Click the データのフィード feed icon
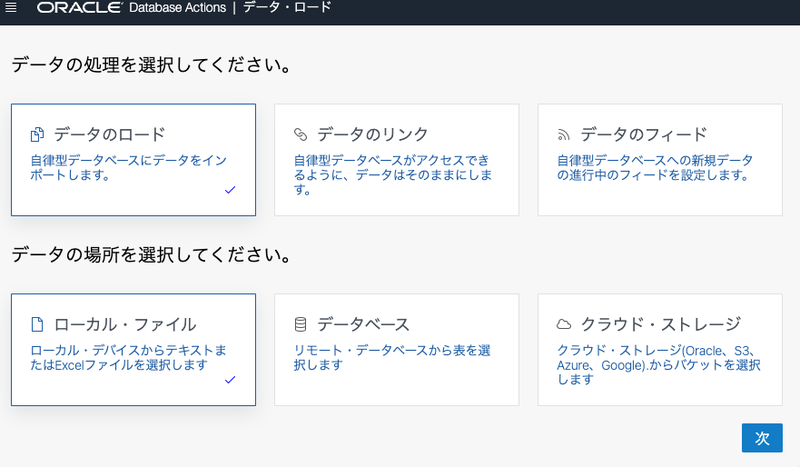Image resolution: width=800 pixels, height=467 pixels. pos(563,135)
